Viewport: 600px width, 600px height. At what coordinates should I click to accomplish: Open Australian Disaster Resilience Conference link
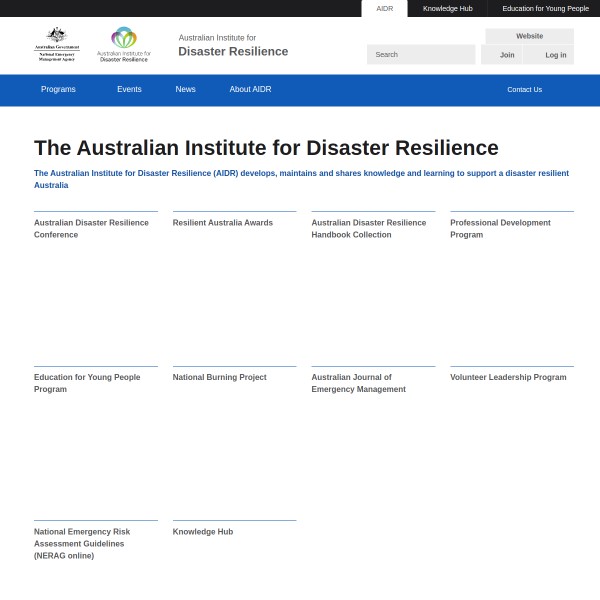pyautogui.click(x=91, y=228)
